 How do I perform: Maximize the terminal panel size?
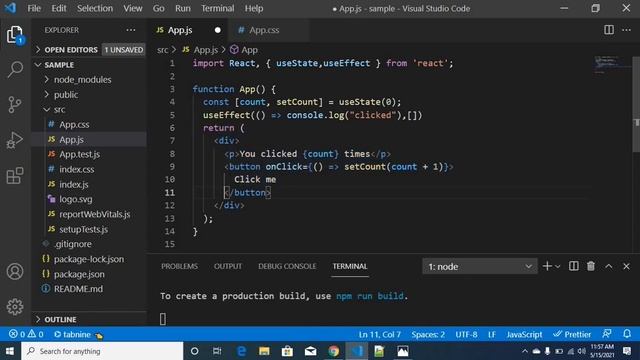click(609, 266)
